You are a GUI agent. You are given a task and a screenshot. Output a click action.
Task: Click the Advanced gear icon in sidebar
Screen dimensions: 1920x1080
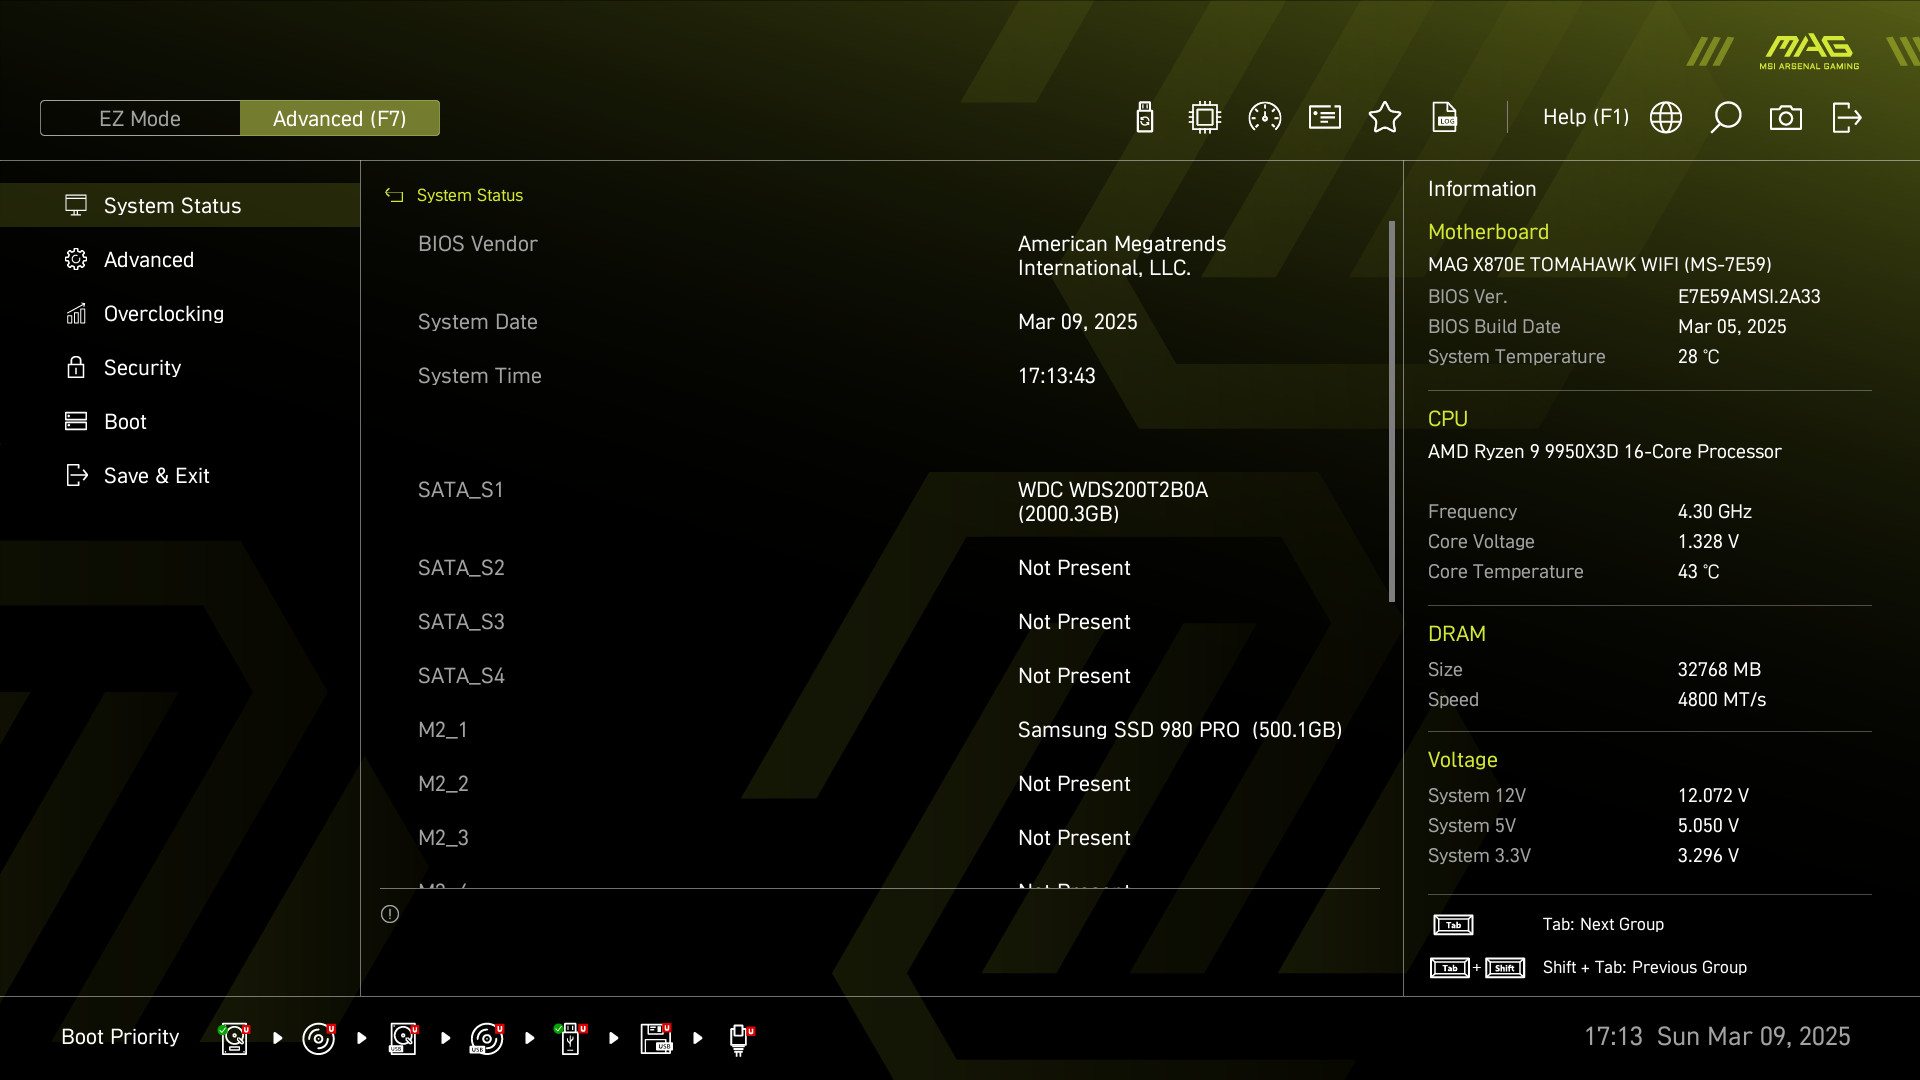(76, 259)
